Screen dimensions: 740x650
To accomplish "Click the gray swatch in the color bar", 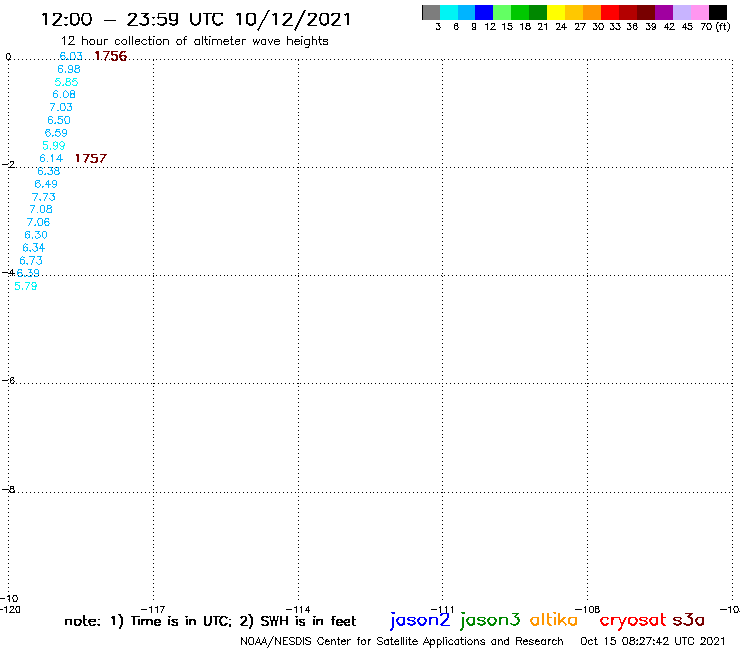I will pos(431,13).
